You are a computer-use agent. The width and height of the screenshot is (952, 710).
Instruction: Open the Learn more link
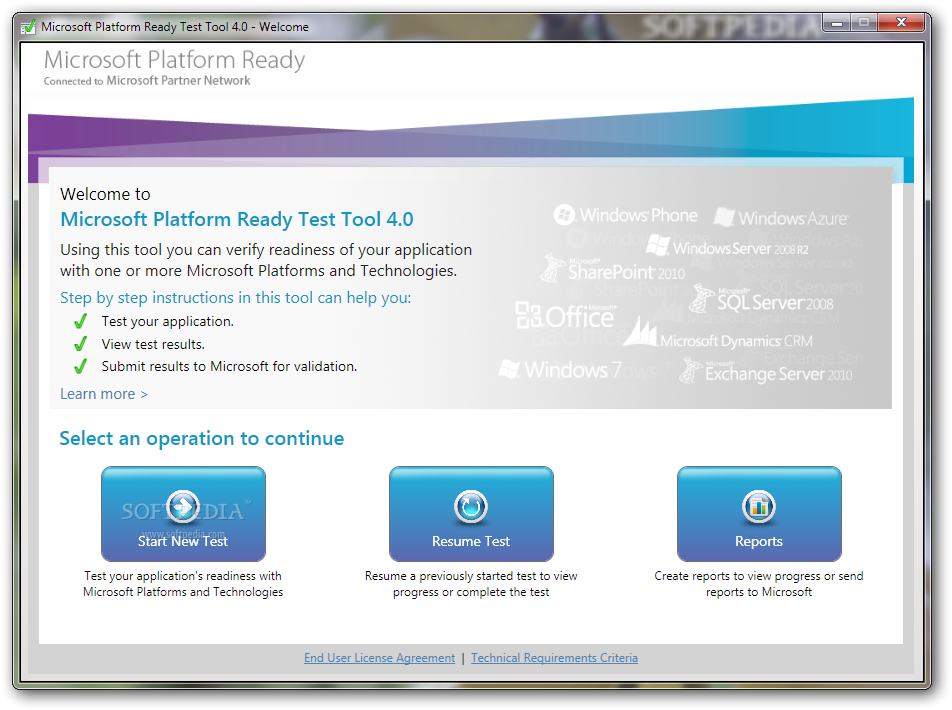(104, 394)
